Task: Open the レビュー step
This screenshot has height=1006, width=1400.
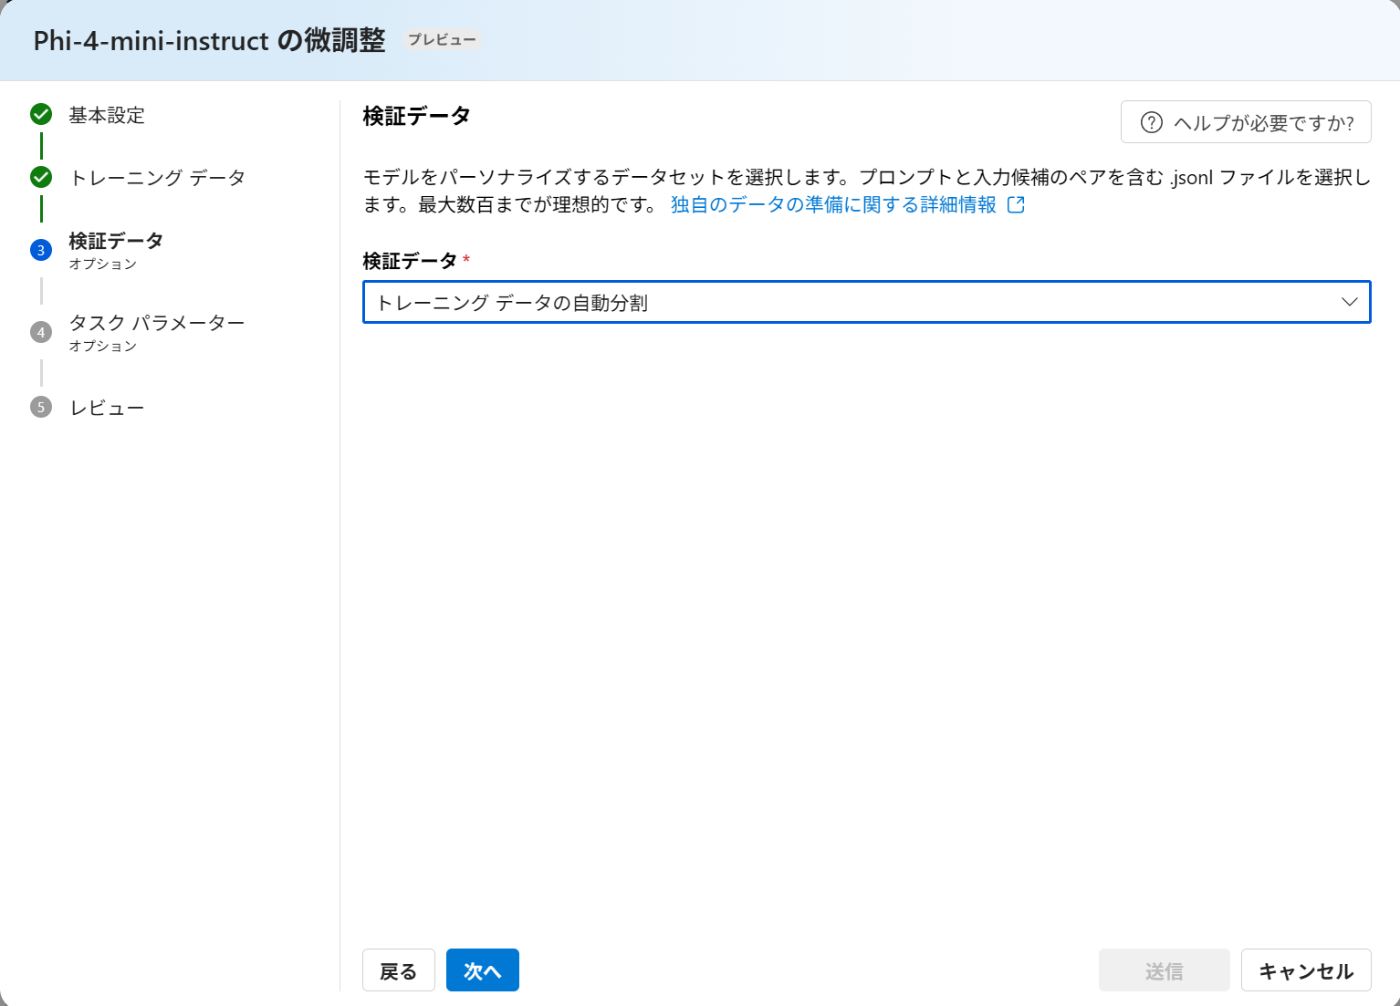Action: pos(107,408)
